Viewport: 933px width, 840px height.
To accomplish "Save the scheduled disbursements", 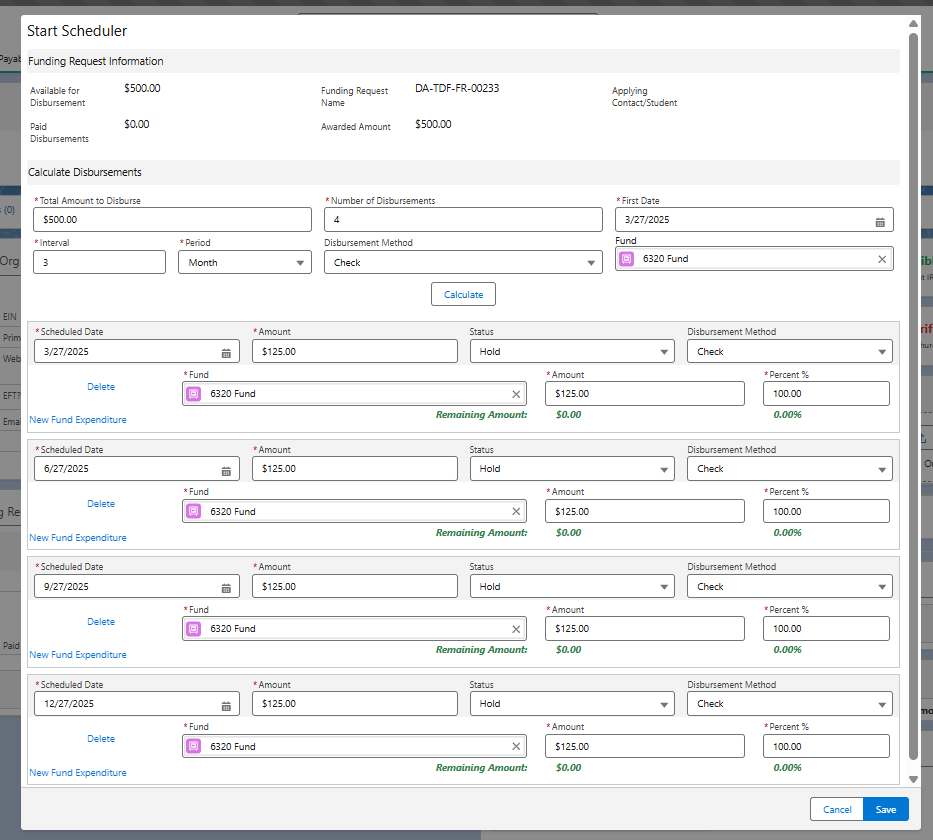I will tap(885, 810).
